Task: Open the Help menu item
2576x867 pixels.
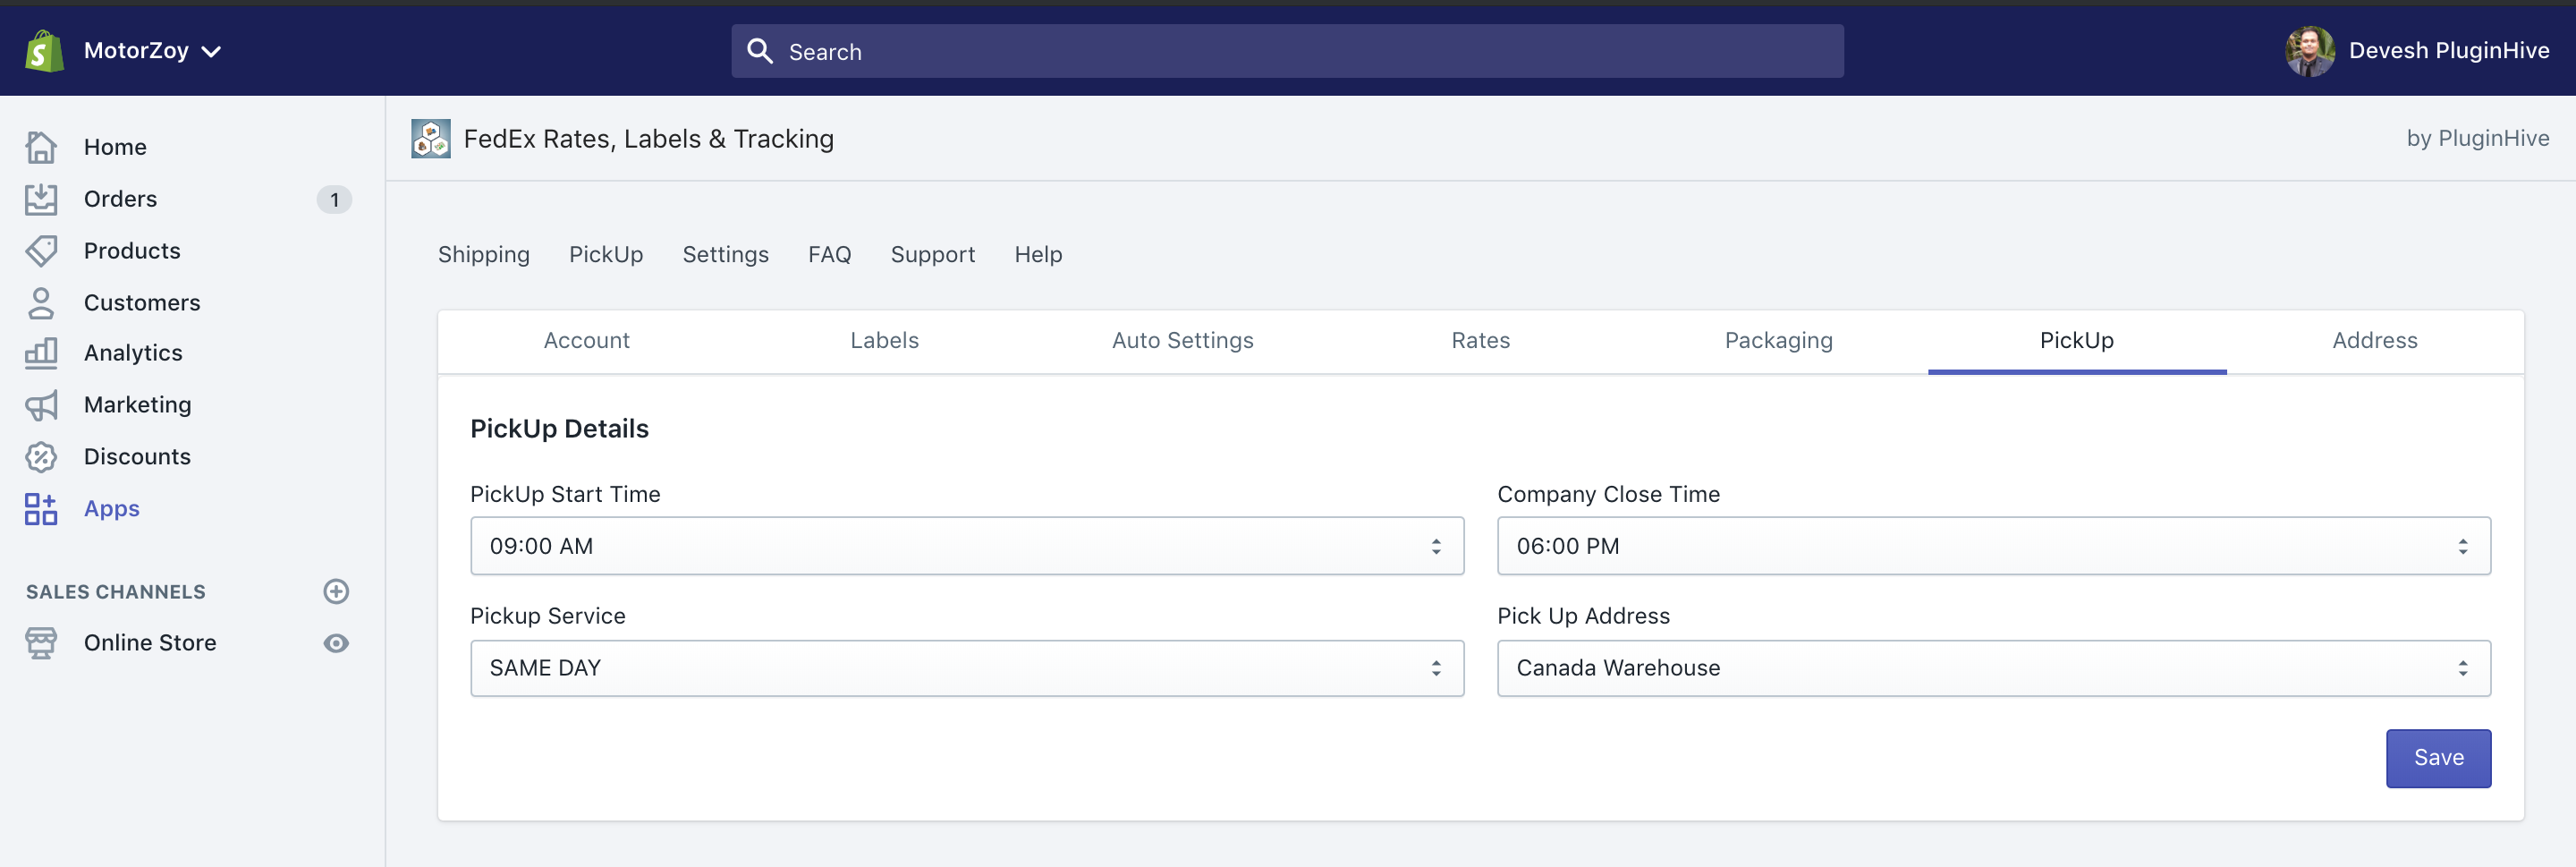Action: [x=1038, y=255]
